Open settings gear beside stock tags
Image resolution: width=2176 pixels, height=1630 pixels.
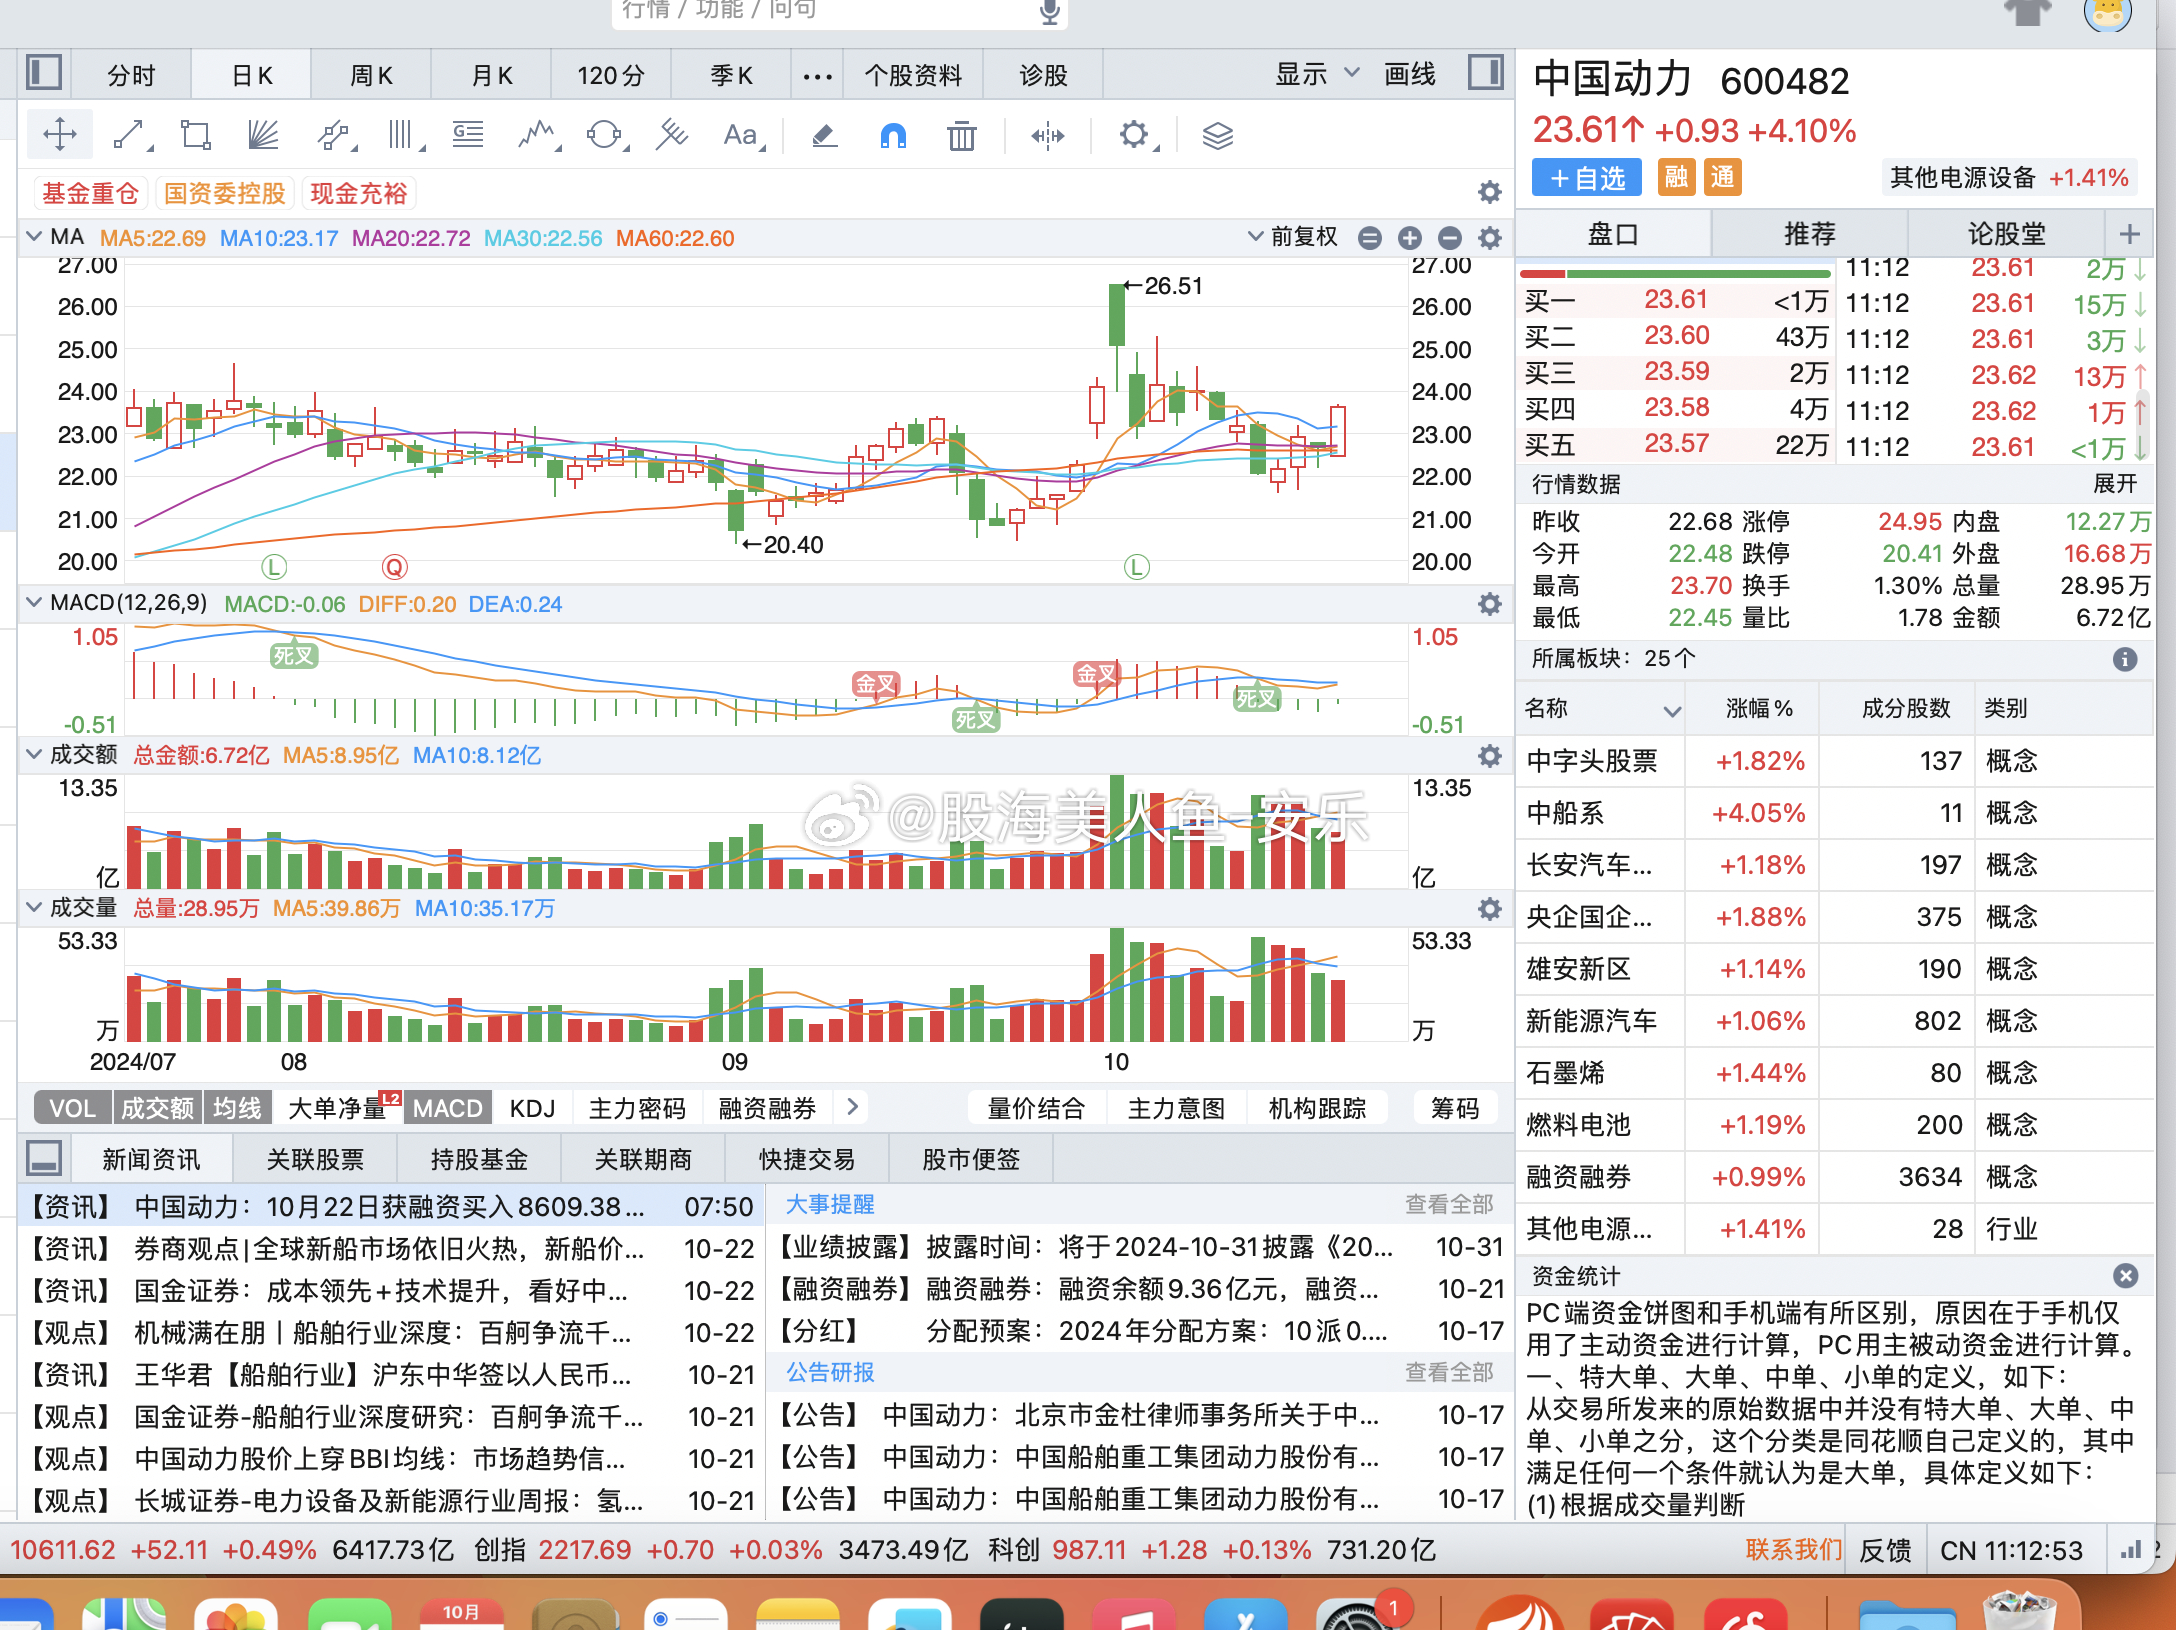(1490, 192)
